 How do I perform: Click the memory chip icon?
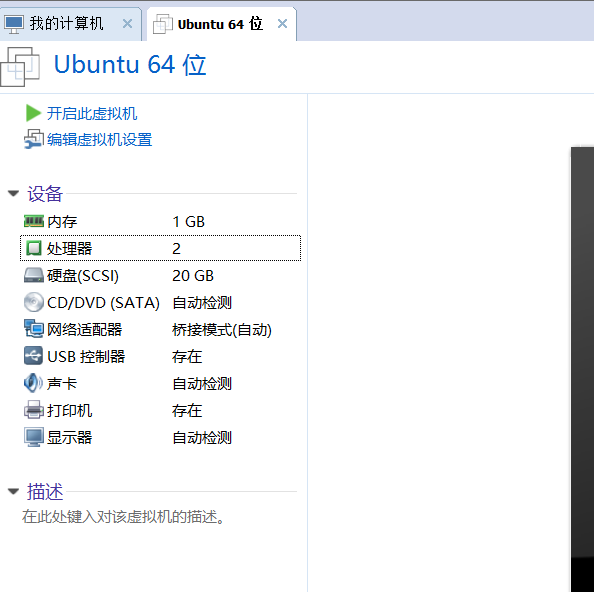[34, 221]
